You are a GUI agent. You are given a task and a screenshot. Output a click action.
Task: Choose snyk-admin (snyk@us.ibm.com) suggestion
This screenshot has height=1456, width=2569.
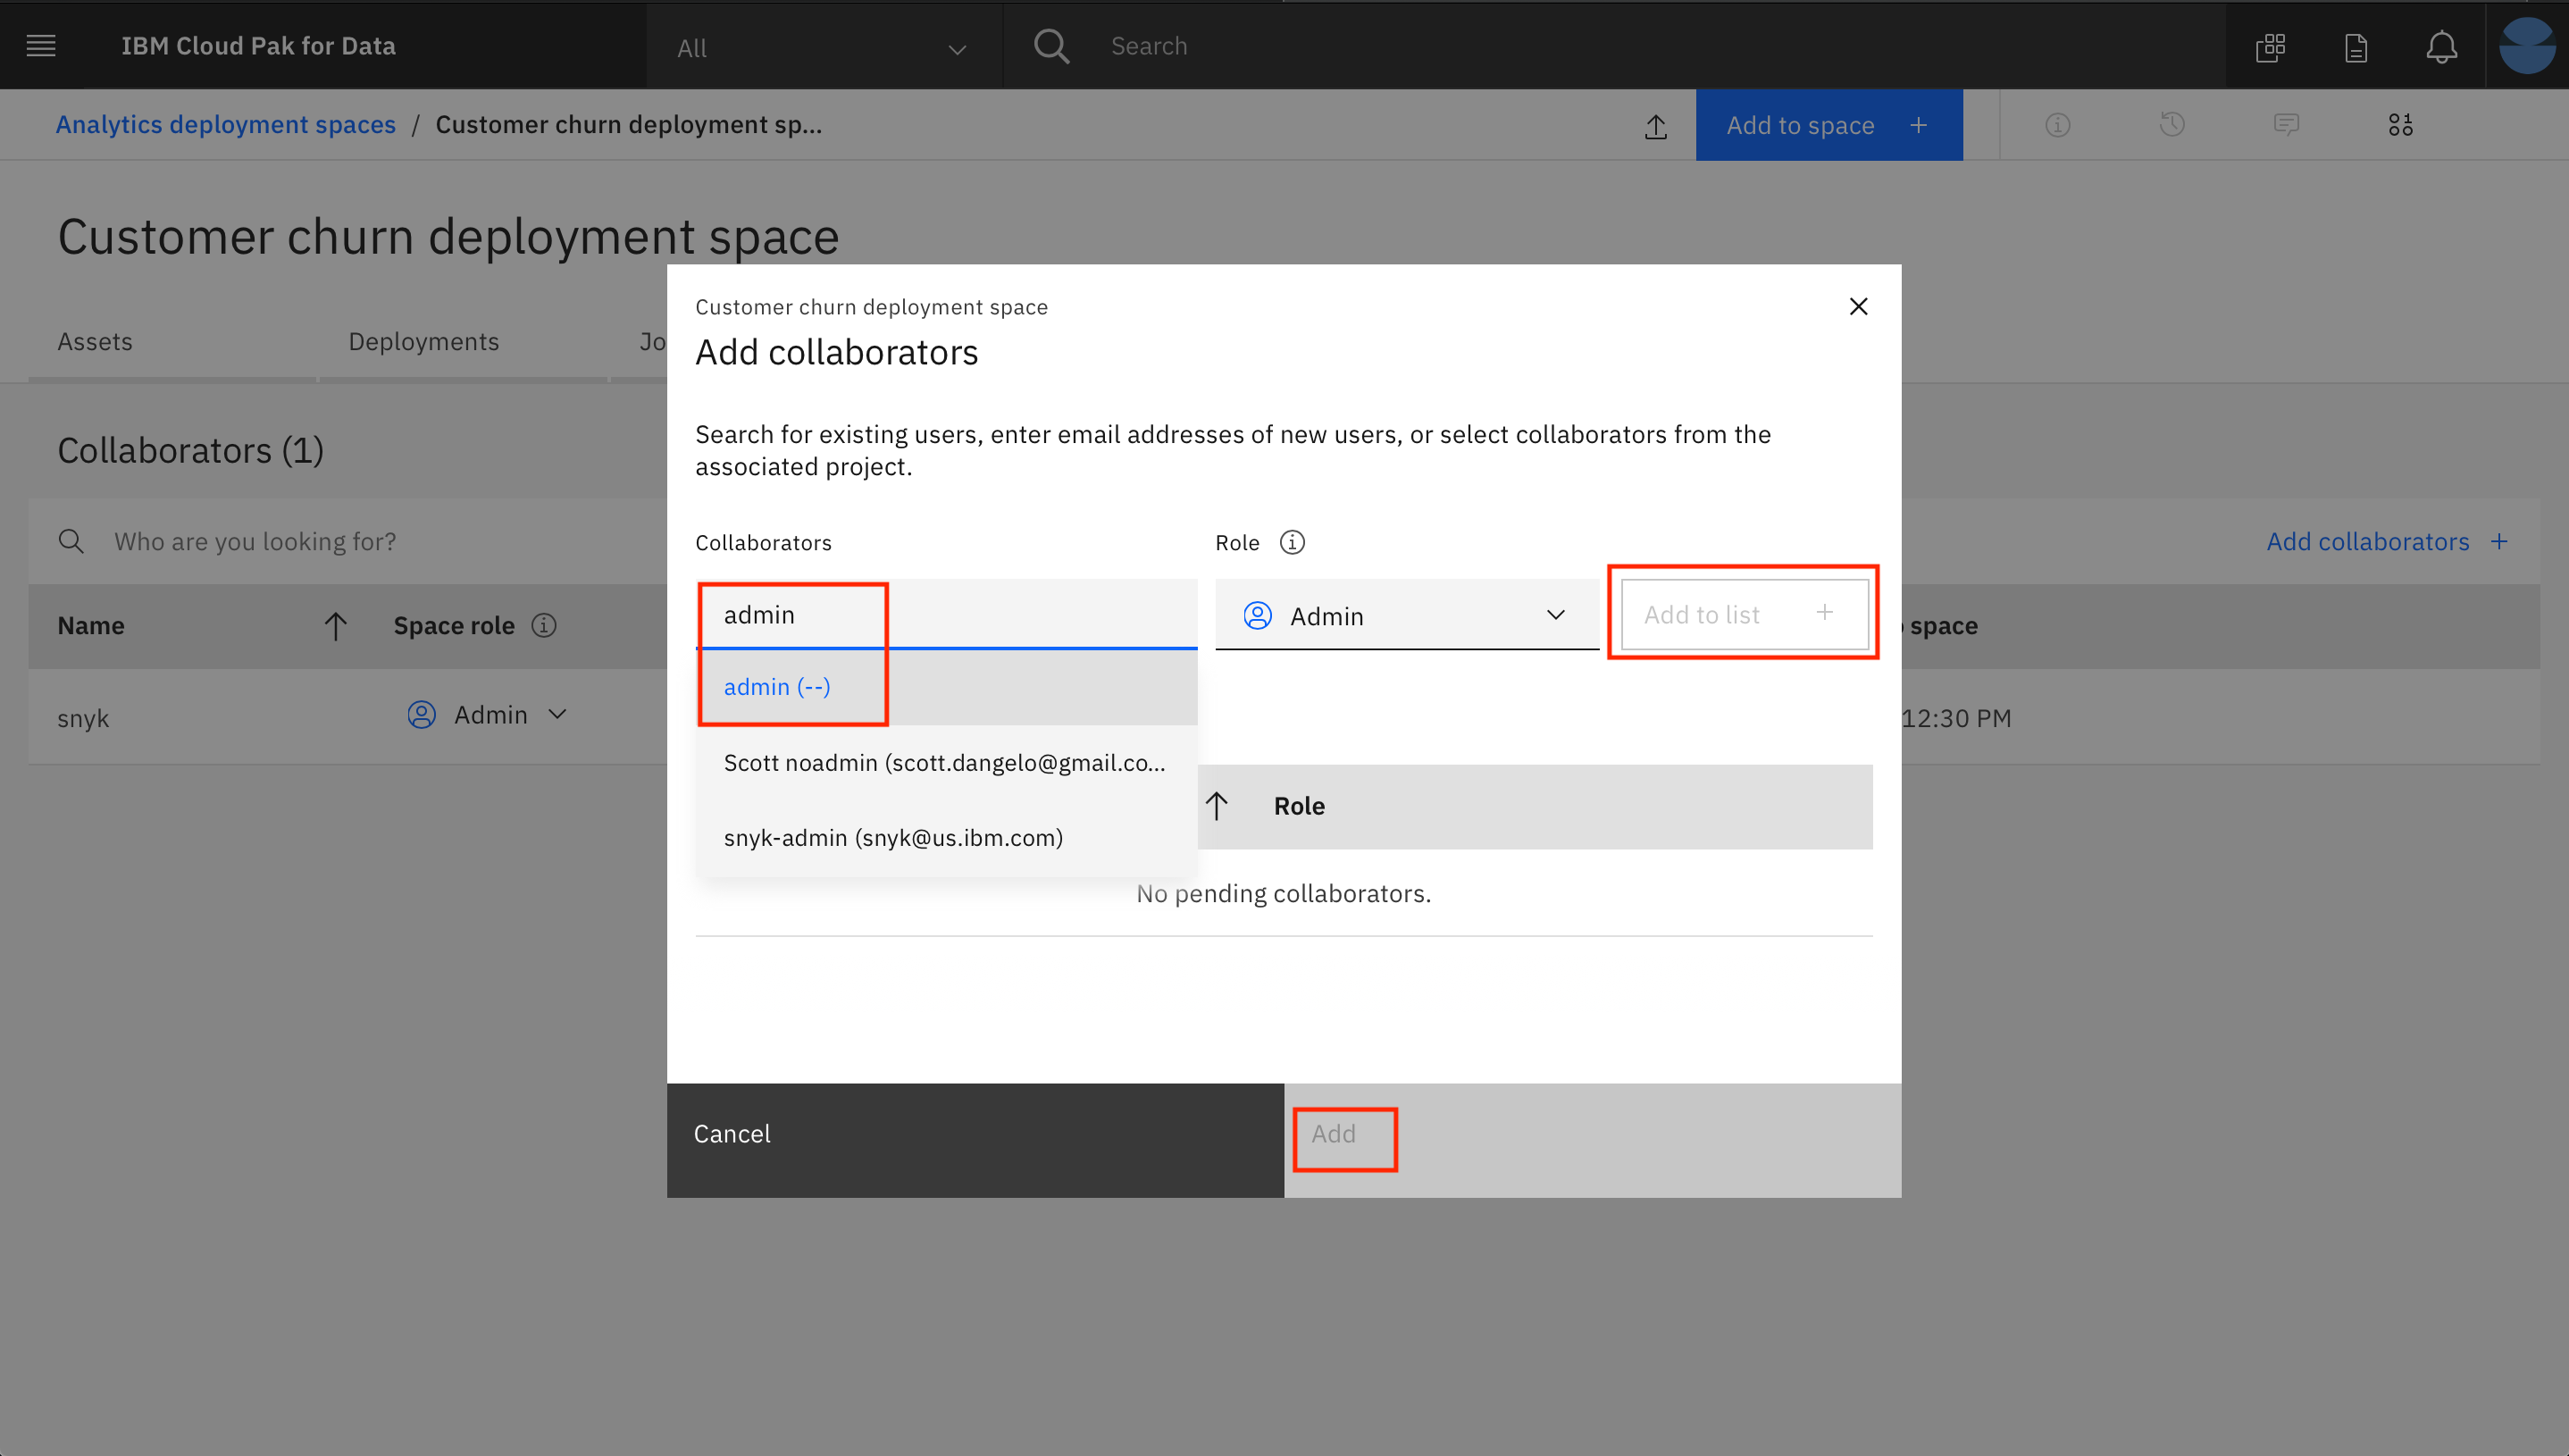tap(893, 838)
